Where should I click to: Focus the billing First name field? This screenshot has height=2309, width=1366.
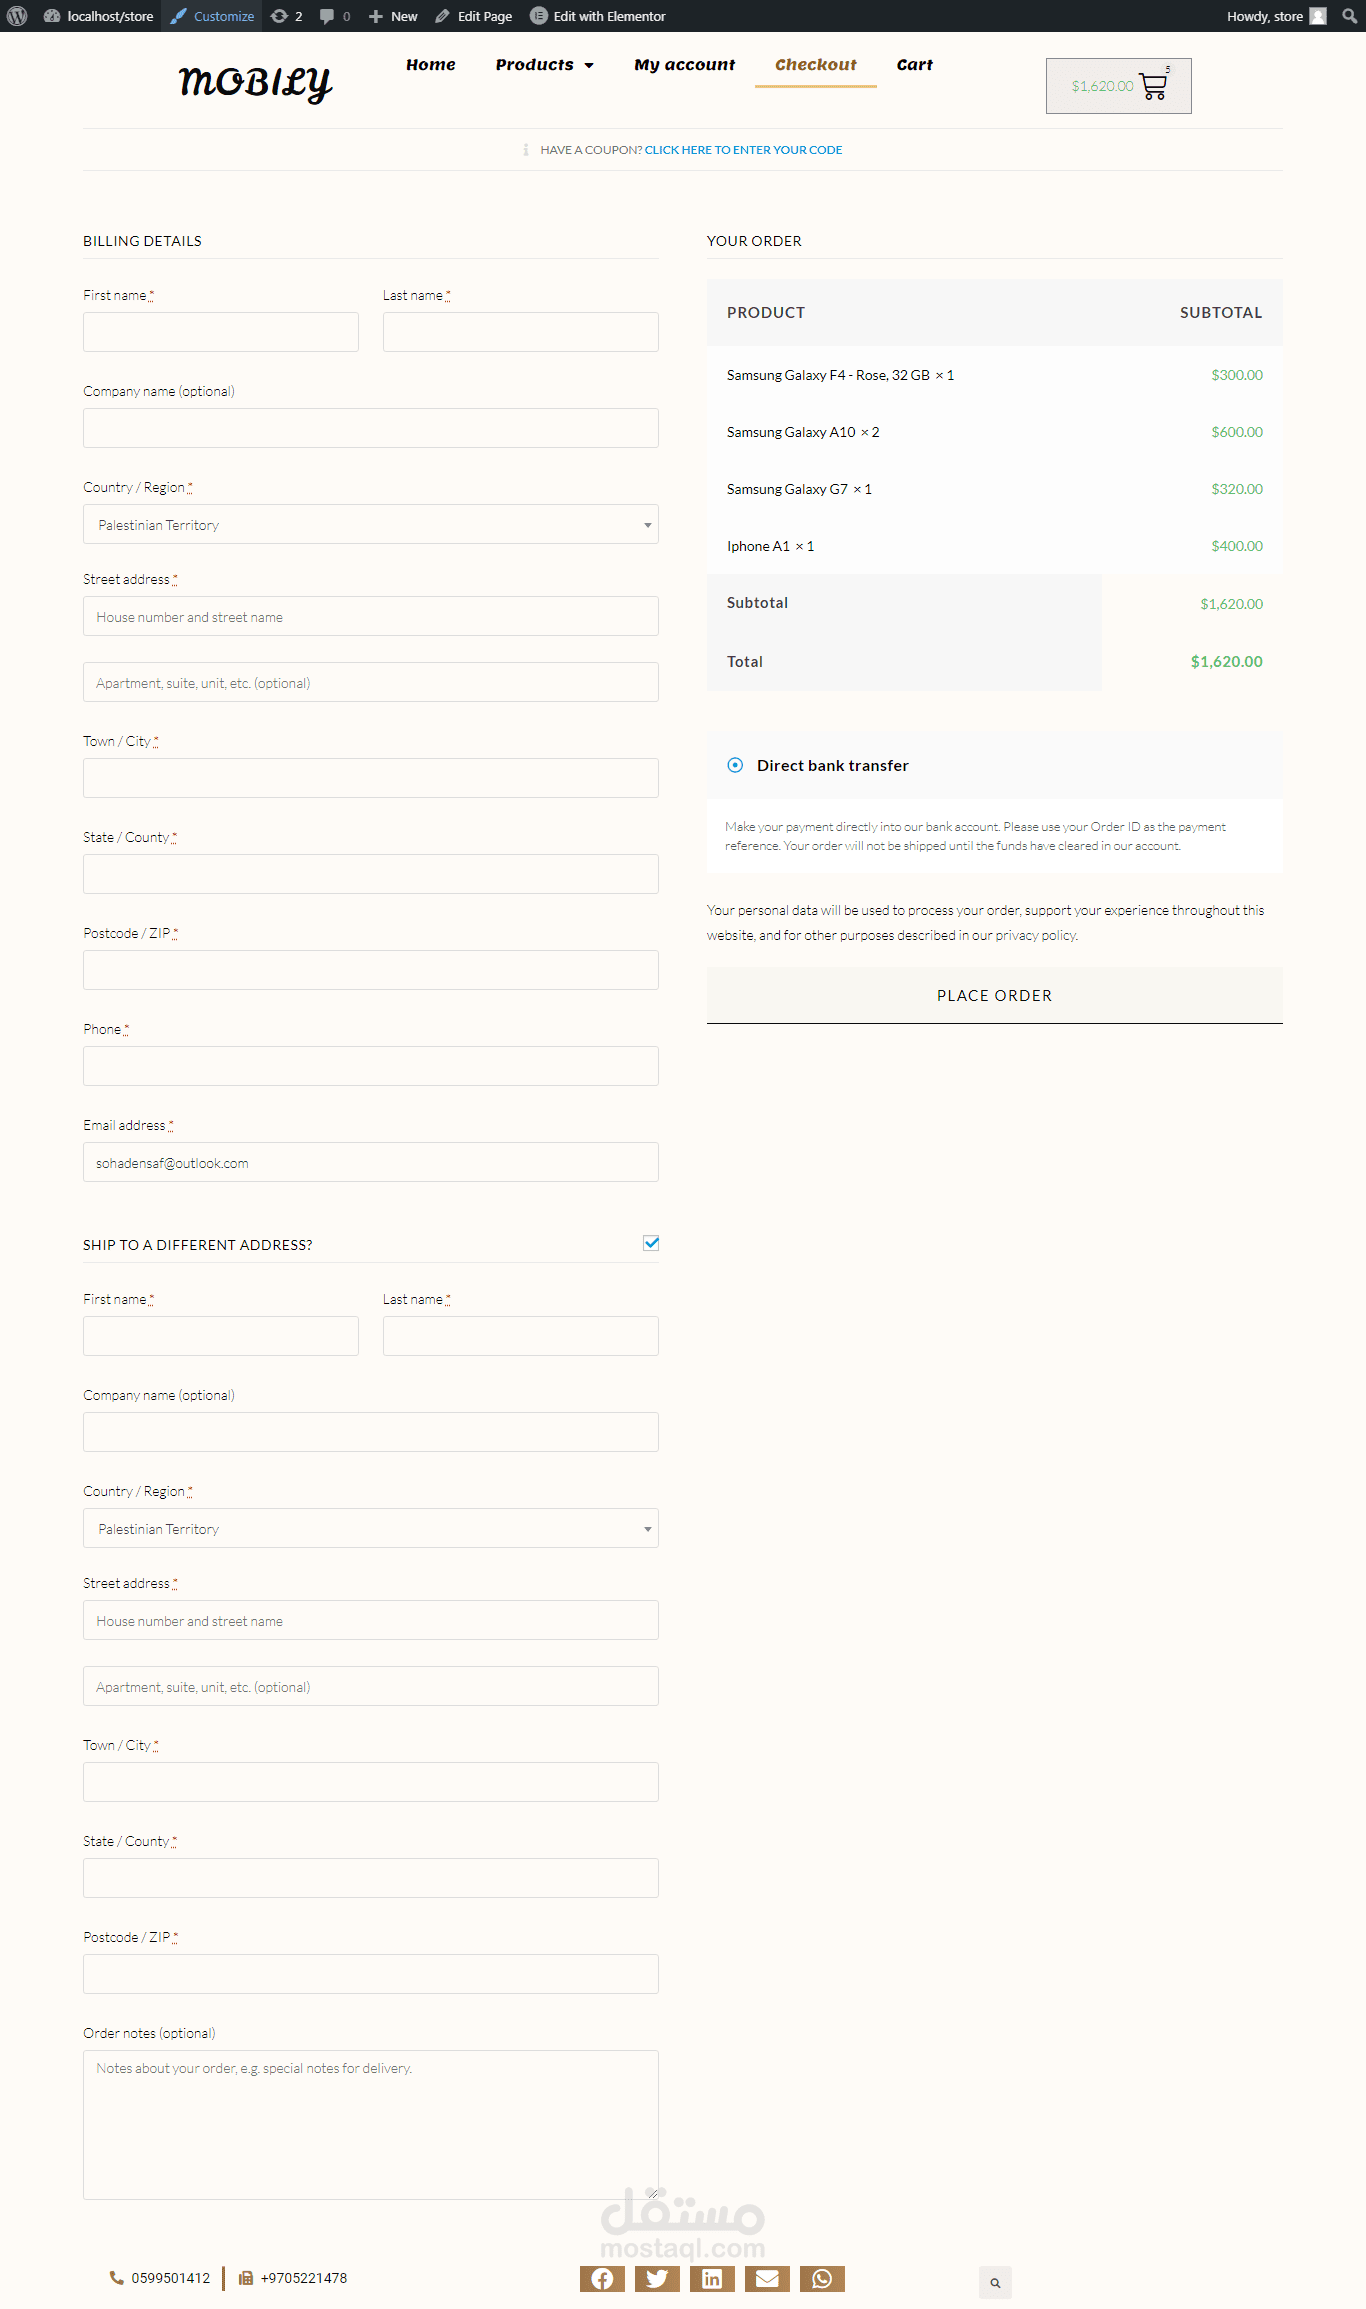click(x=221, y=332)
